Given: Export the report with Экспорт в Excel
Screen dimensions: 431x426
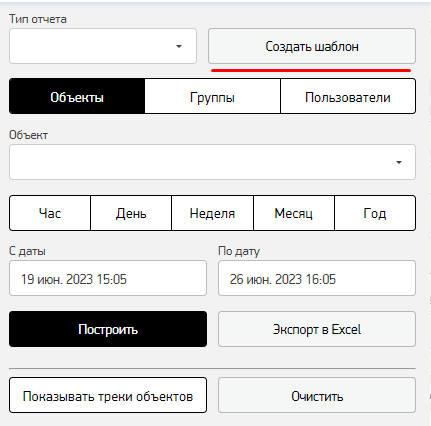Looking at the screenshot, I should point(317,329).
